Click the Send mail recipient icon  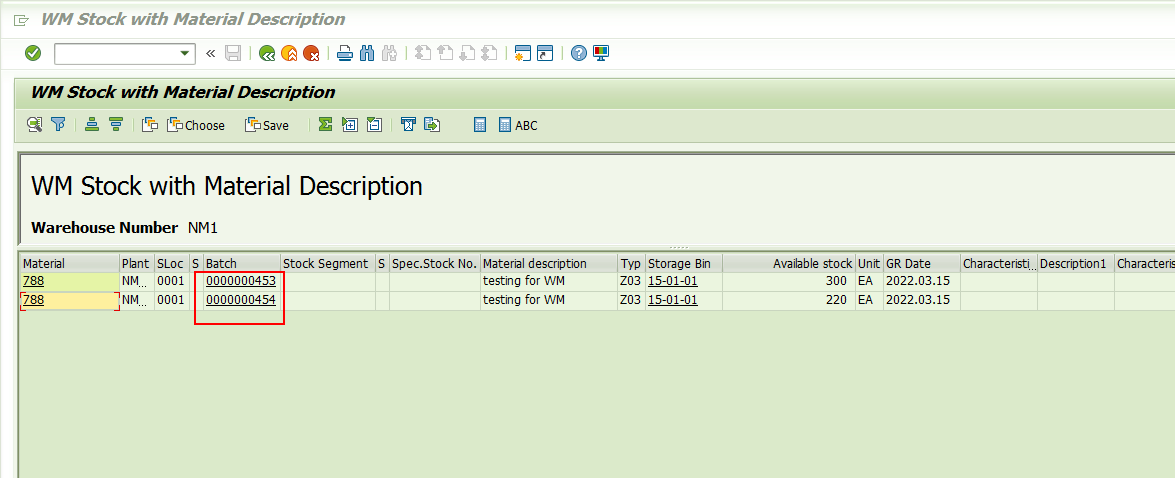tap(408, 125)
